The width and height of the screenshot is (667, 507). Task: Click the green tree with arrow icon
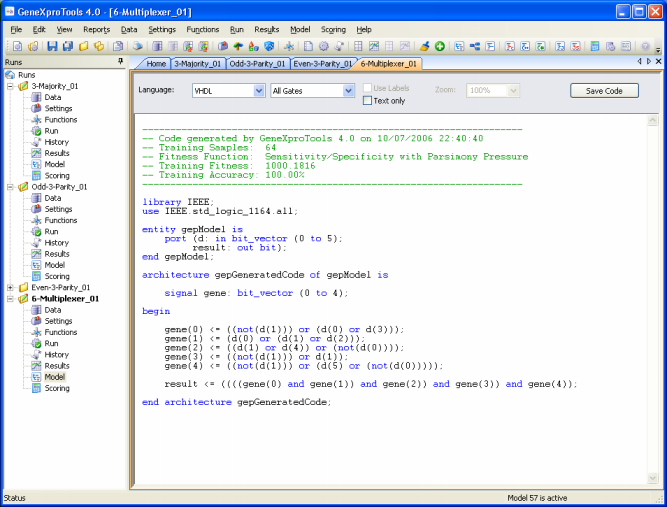pos(238,46)
